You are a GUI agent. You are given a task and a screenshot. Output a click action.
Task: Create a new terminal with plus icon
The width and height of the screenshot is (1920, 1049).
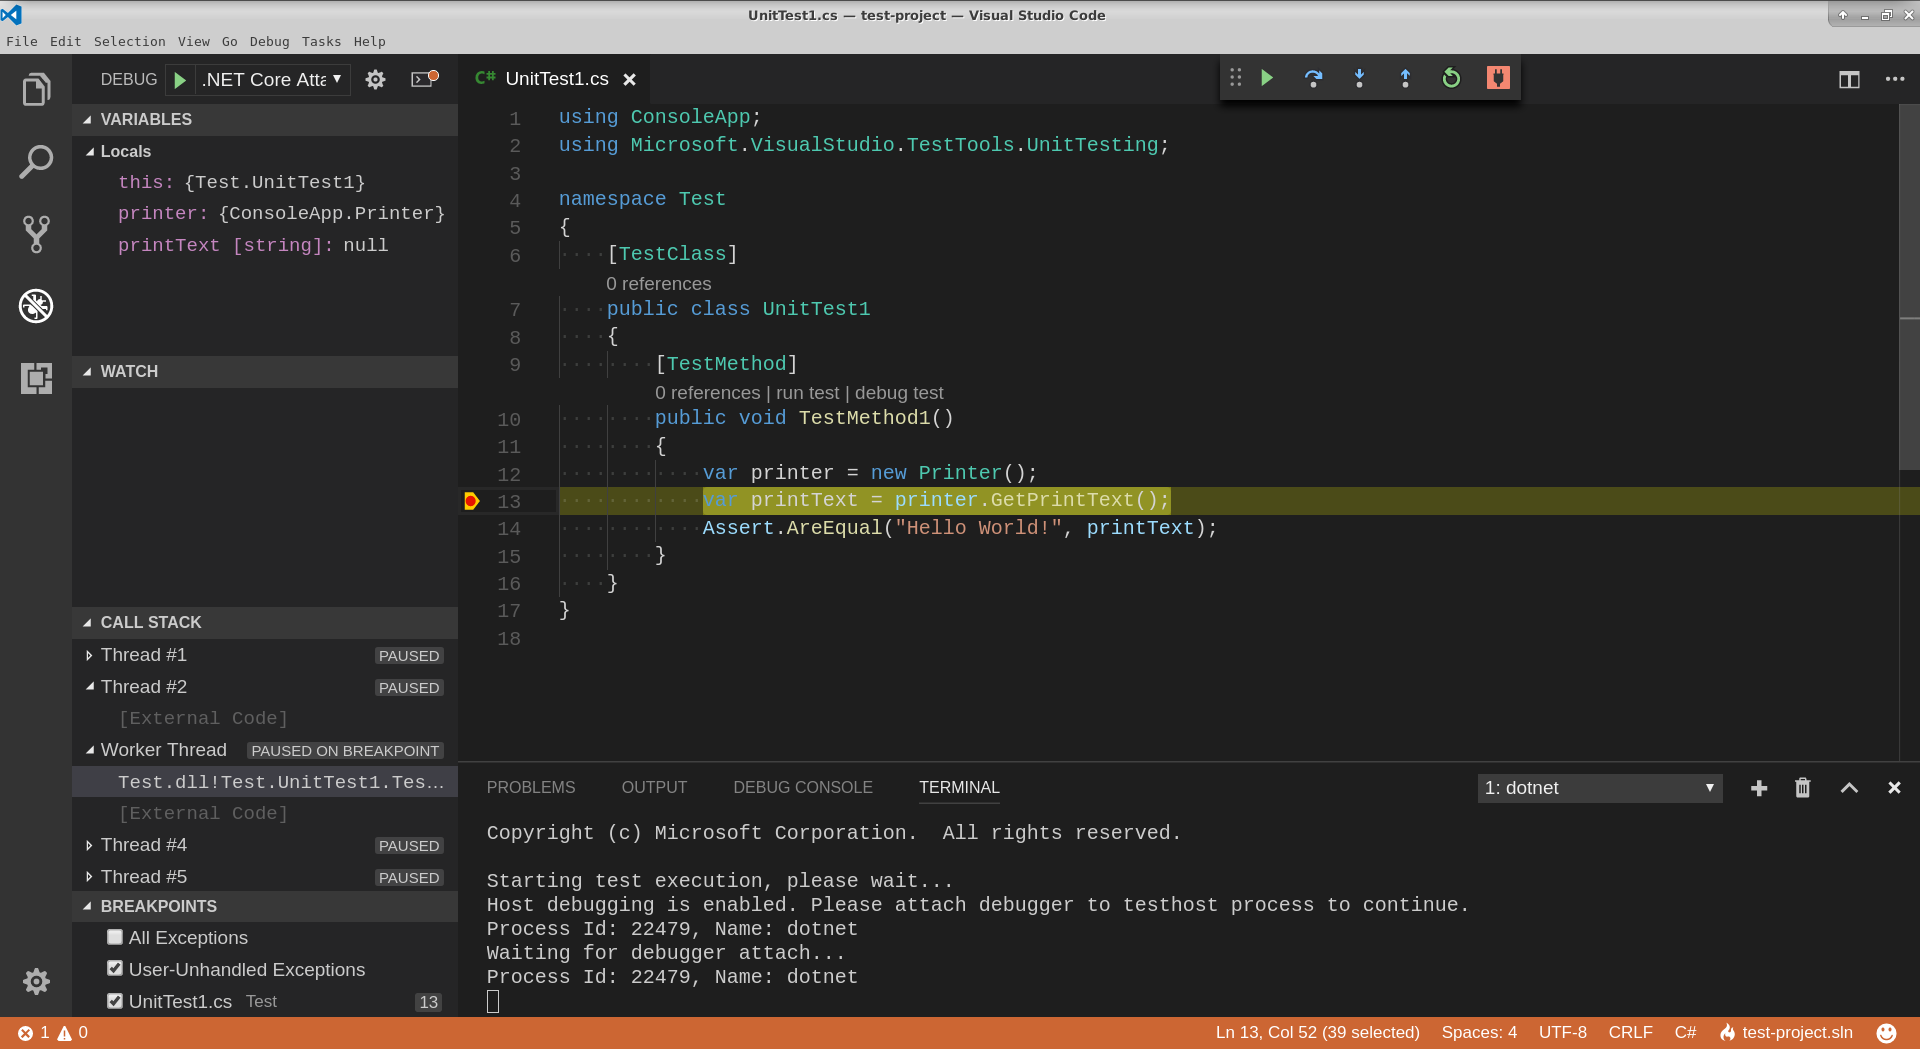(1759, 788)
